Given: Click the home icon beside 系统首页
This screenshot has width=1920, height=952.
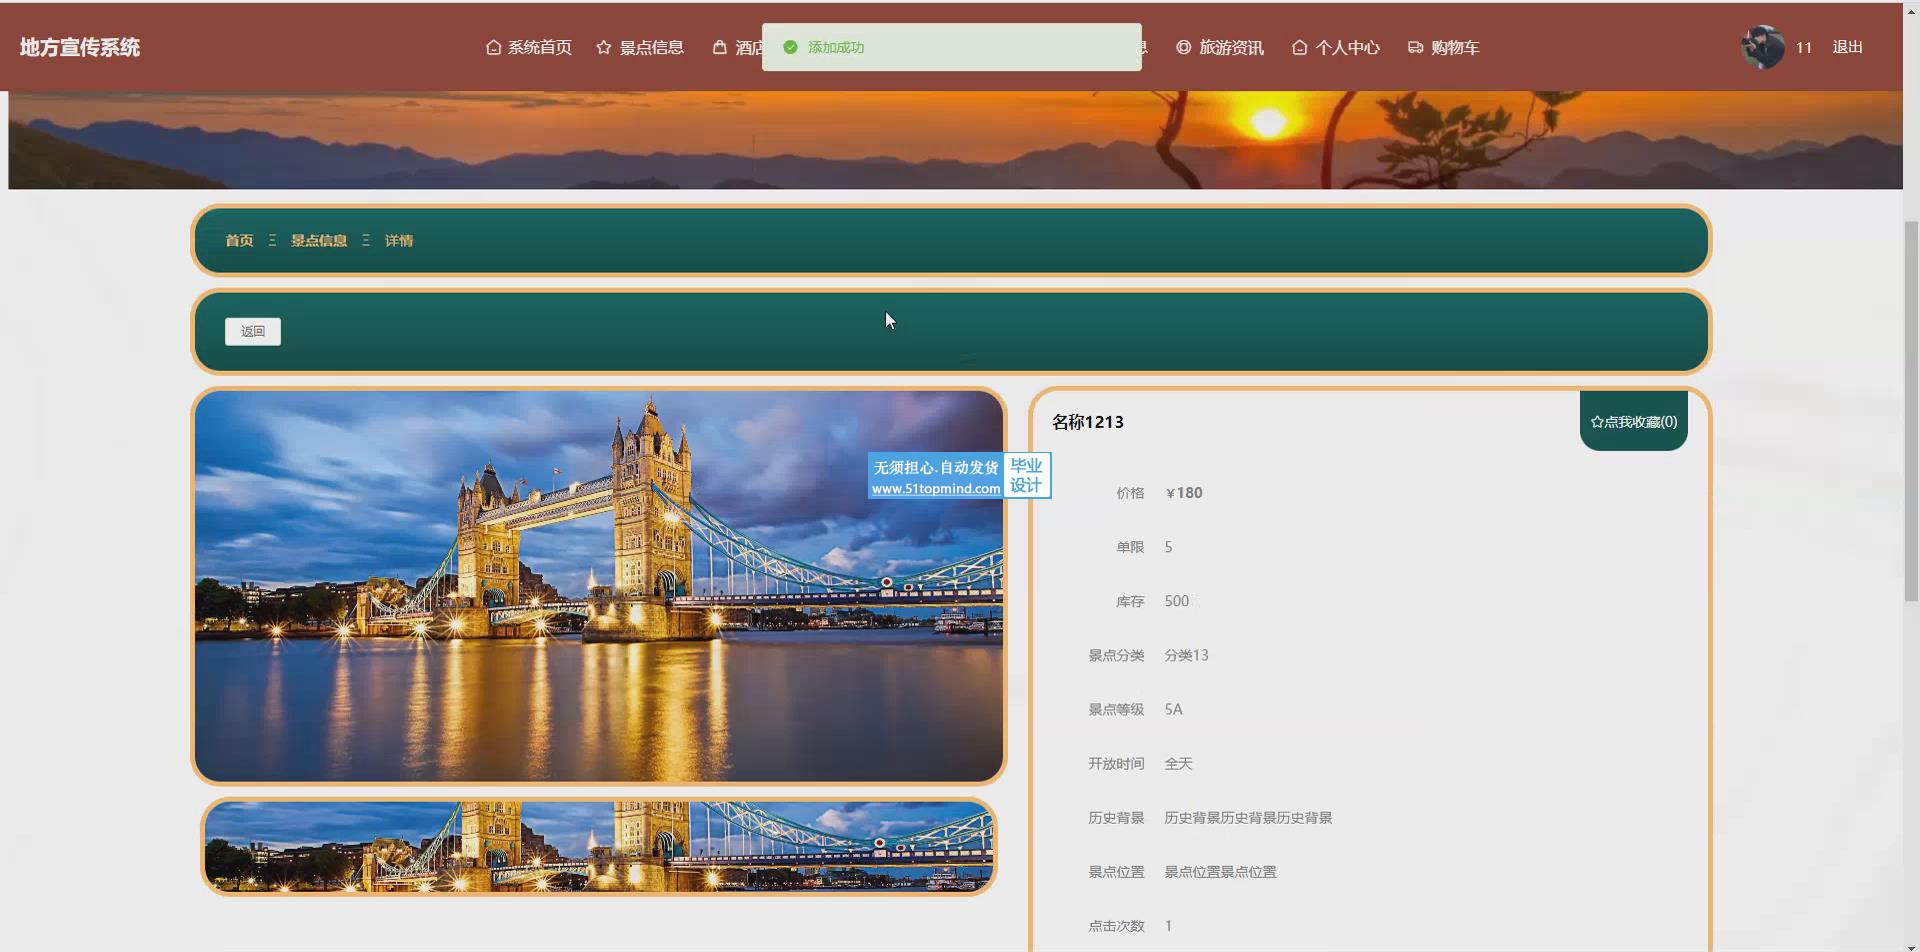Looking at the screenshot, I should (493, 47).
